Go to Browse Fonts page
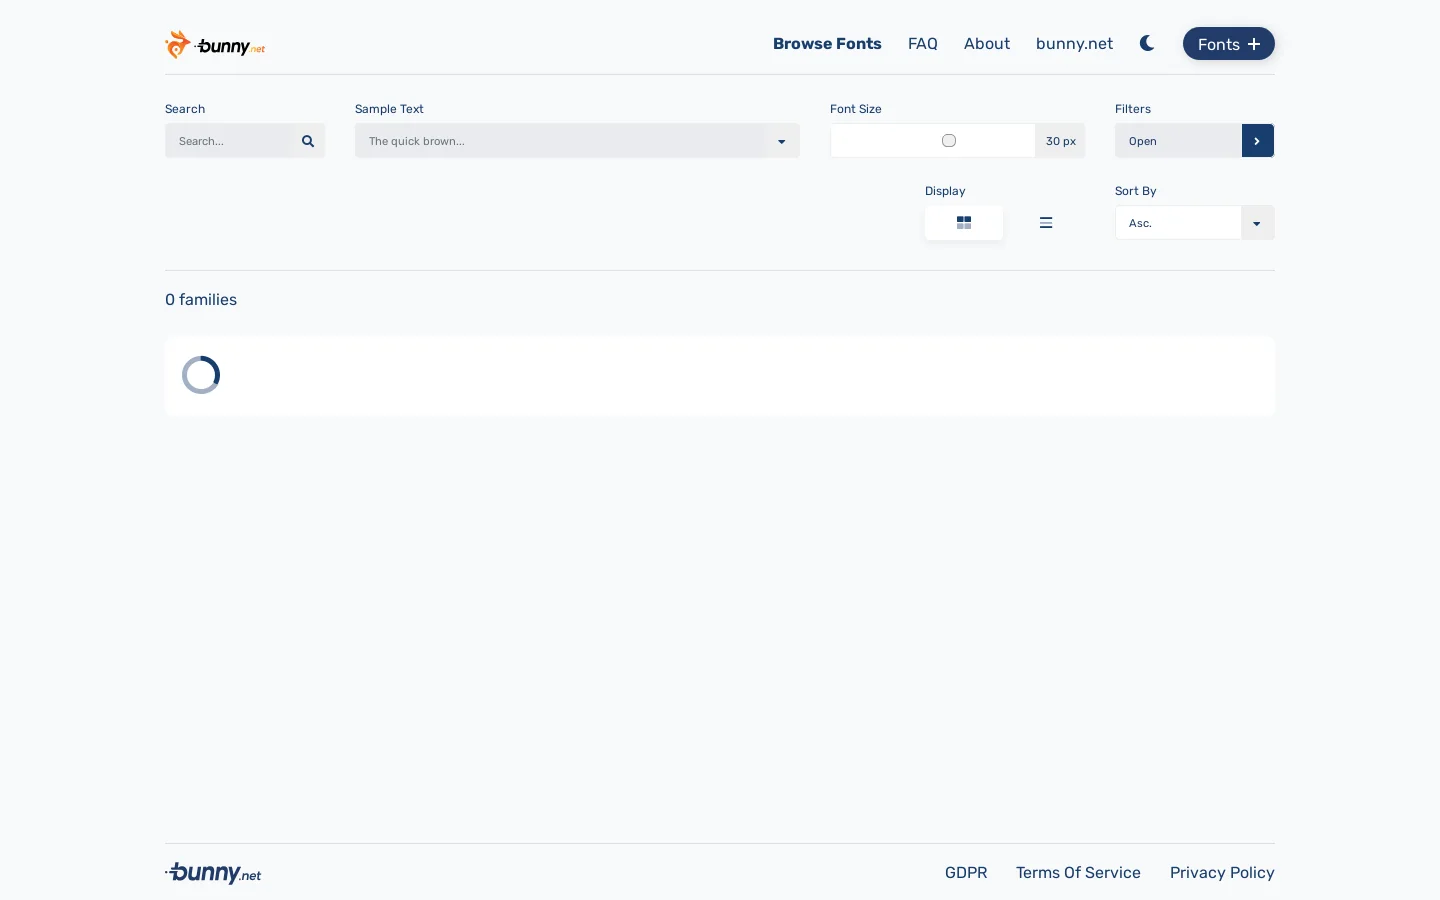 (x=827, y=44)
